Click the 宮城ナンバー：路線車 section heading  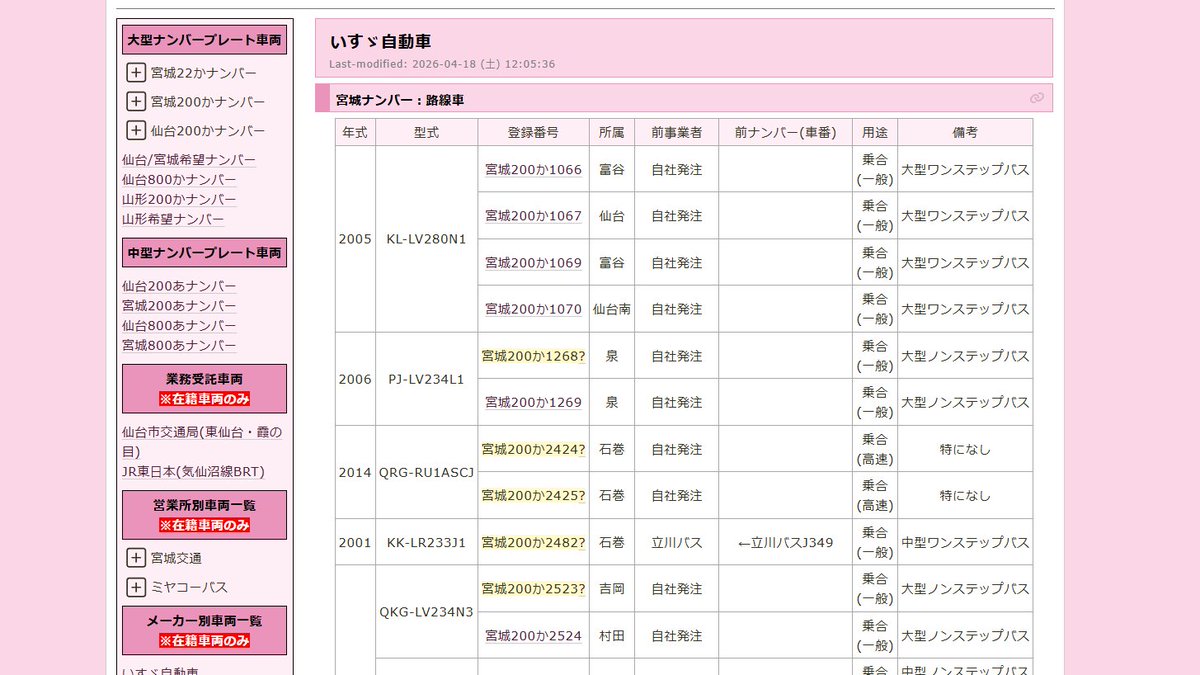(x=400, y=100)
